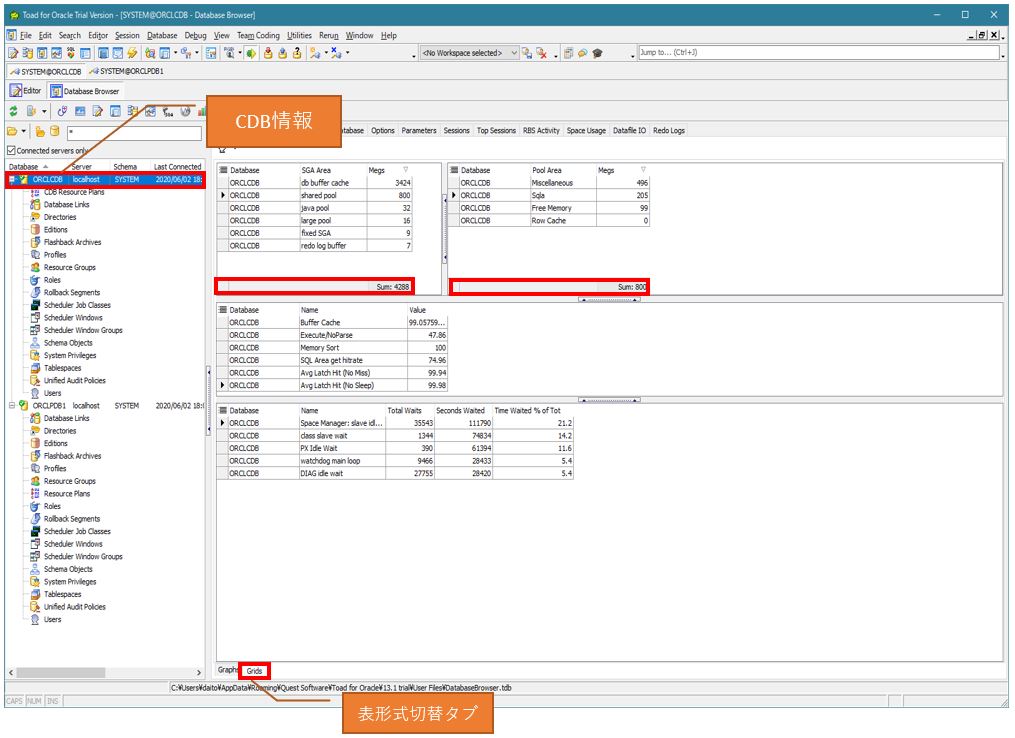Viewport: 1015px width, 738px height.
Task: Switch to the RBS Activity tab
Action: 541,131
